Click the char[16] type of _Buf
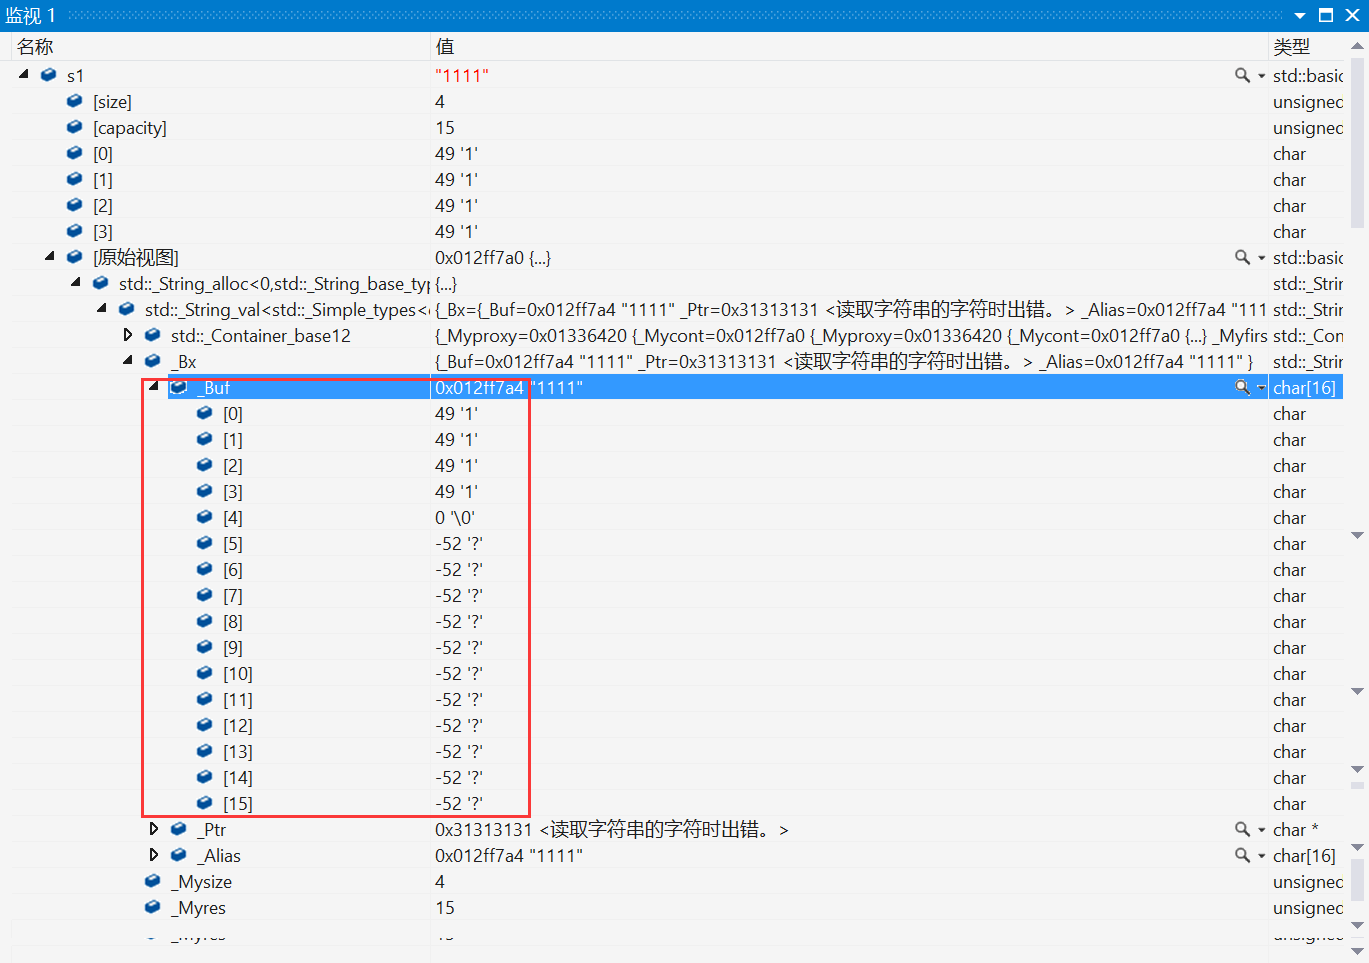This screenshot has height=963, width=1369. coord(1304,387)
